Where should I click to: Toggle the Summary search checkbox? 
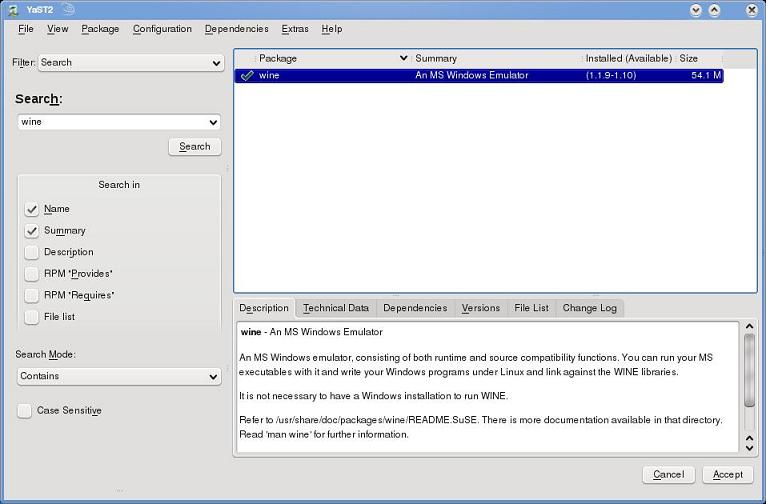[32, 231]
